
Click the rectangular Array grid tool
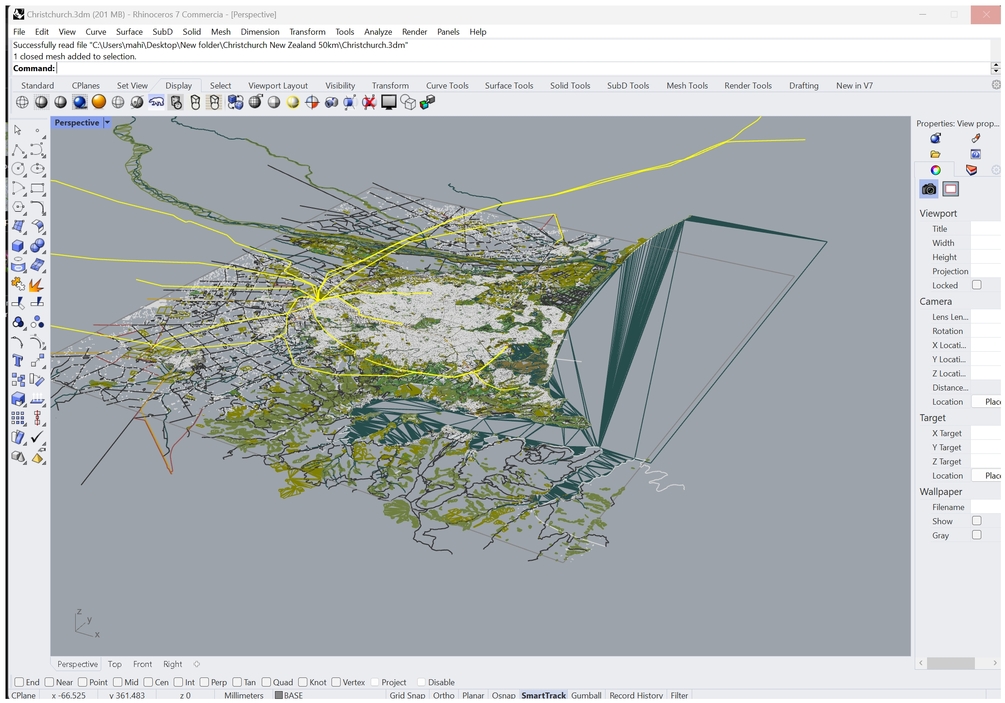18,418
